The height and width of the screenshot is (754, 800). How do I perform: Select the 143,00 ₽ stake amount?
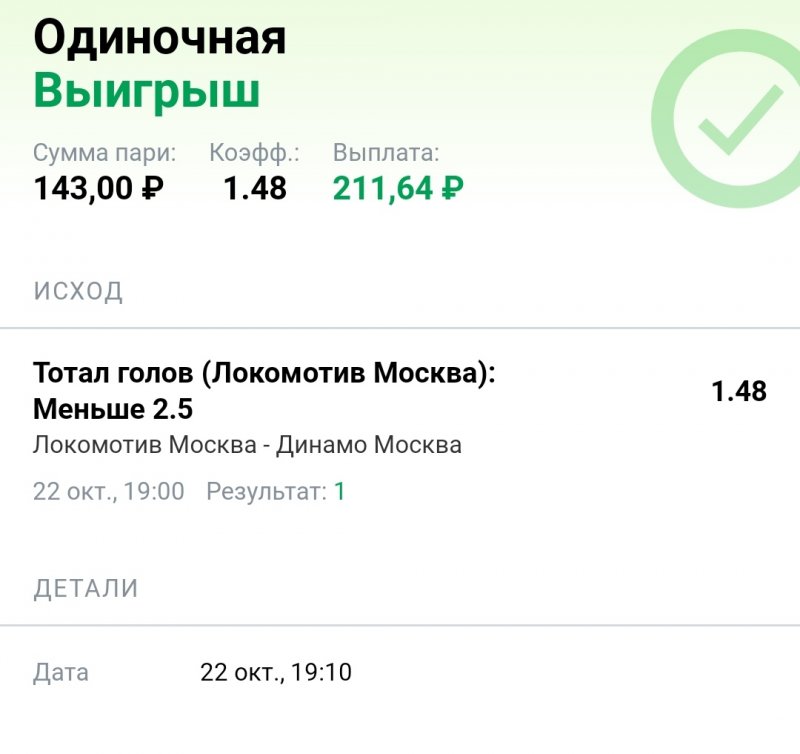(99, 187)
